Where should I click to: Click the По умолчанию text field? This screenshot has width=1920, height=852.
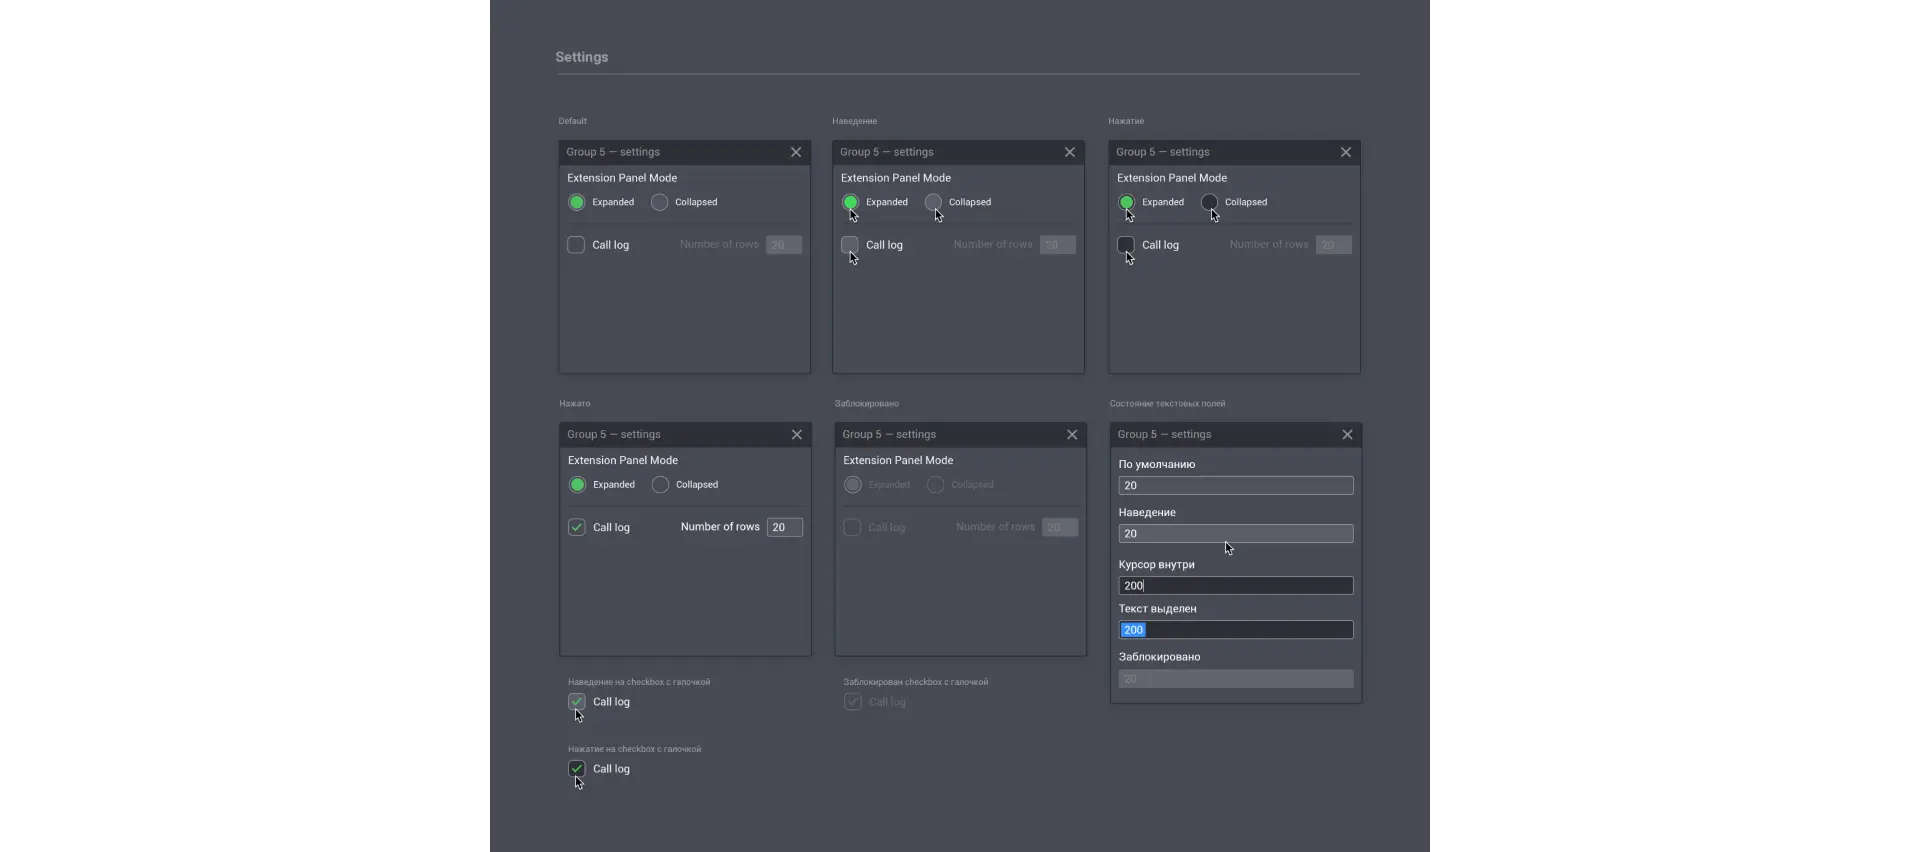(1235, 486)
